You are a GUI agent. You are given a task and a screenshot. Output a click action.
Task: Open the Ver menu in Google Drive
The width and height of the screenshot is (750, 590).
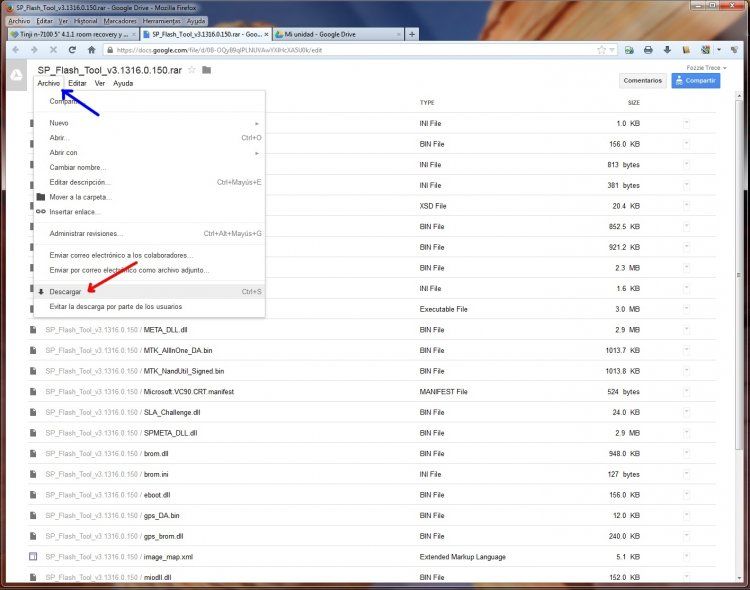(99, 83)
